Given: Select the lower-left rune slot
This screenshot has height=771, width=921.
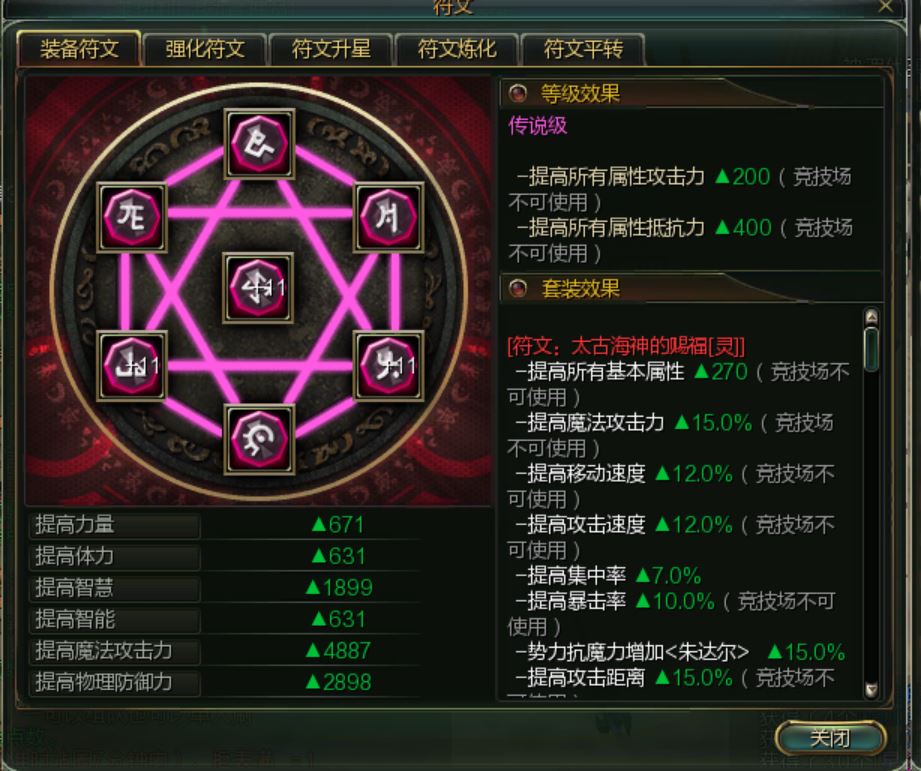Looking at the screenshot, I should click(x=132, y=365).
